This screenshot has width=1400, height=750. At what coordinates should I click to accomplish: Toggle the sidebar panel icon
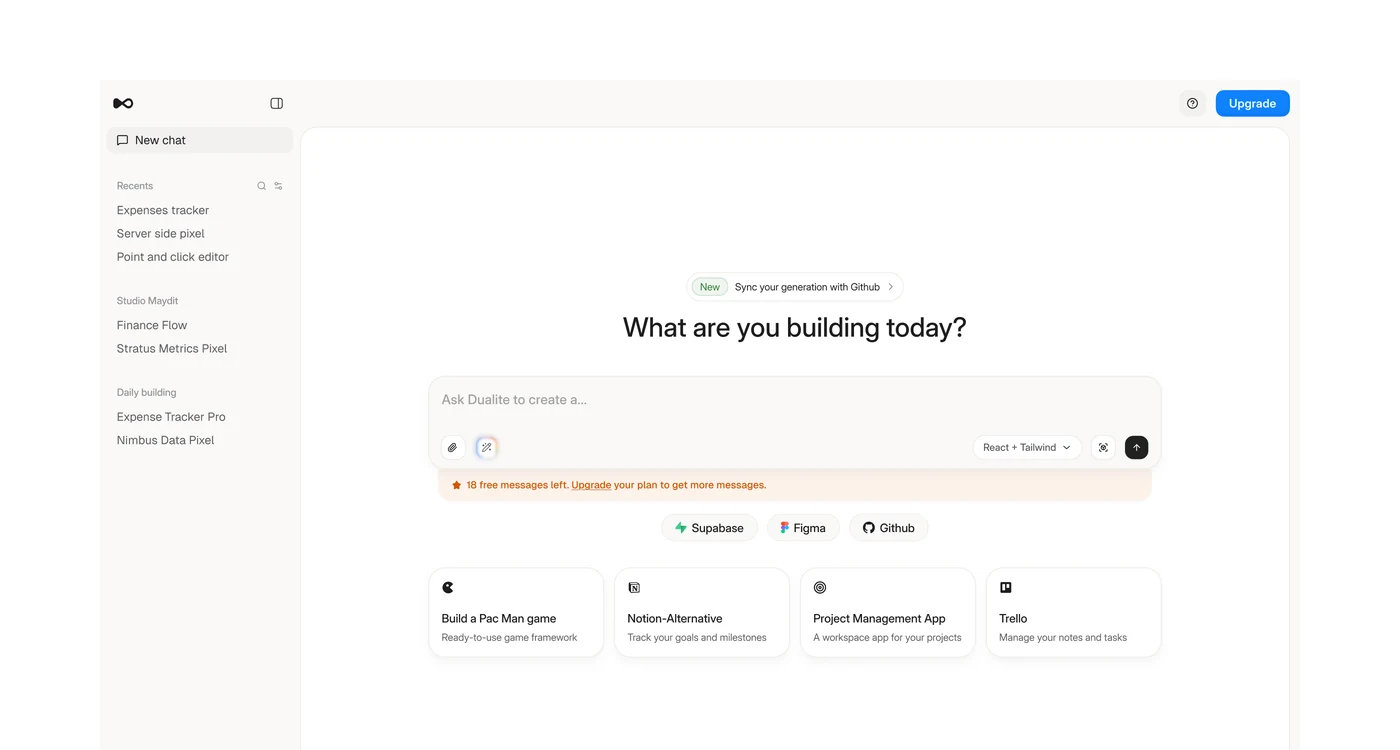[277, 103]
